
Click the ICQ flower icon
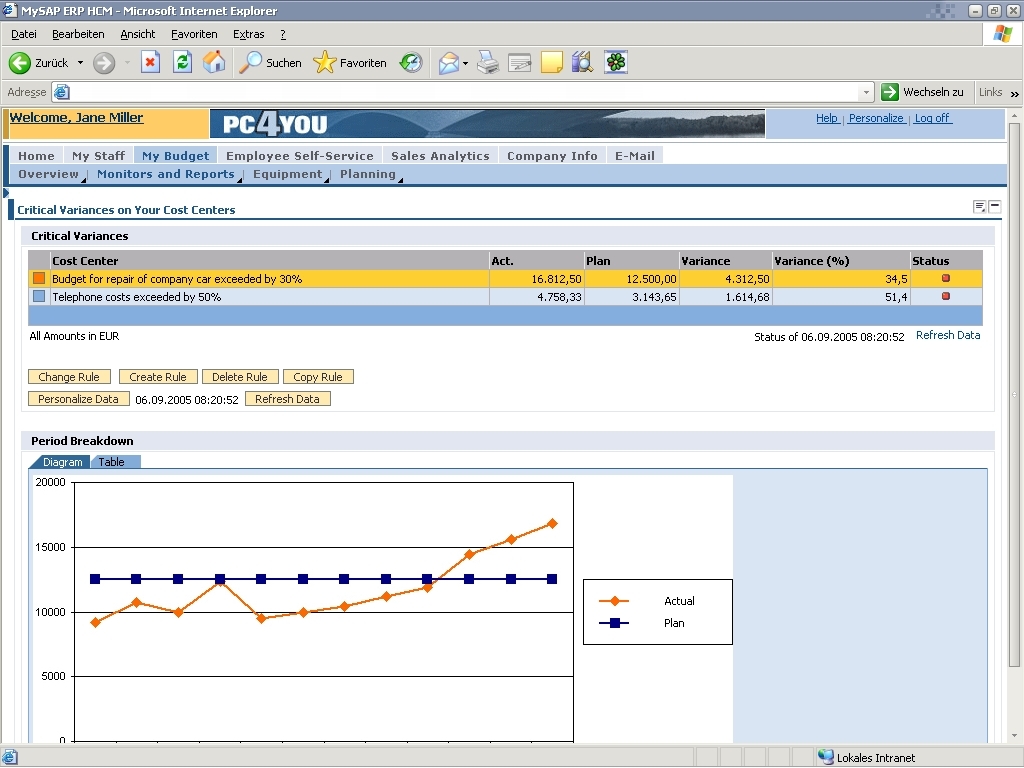click(x=616, y=63)
